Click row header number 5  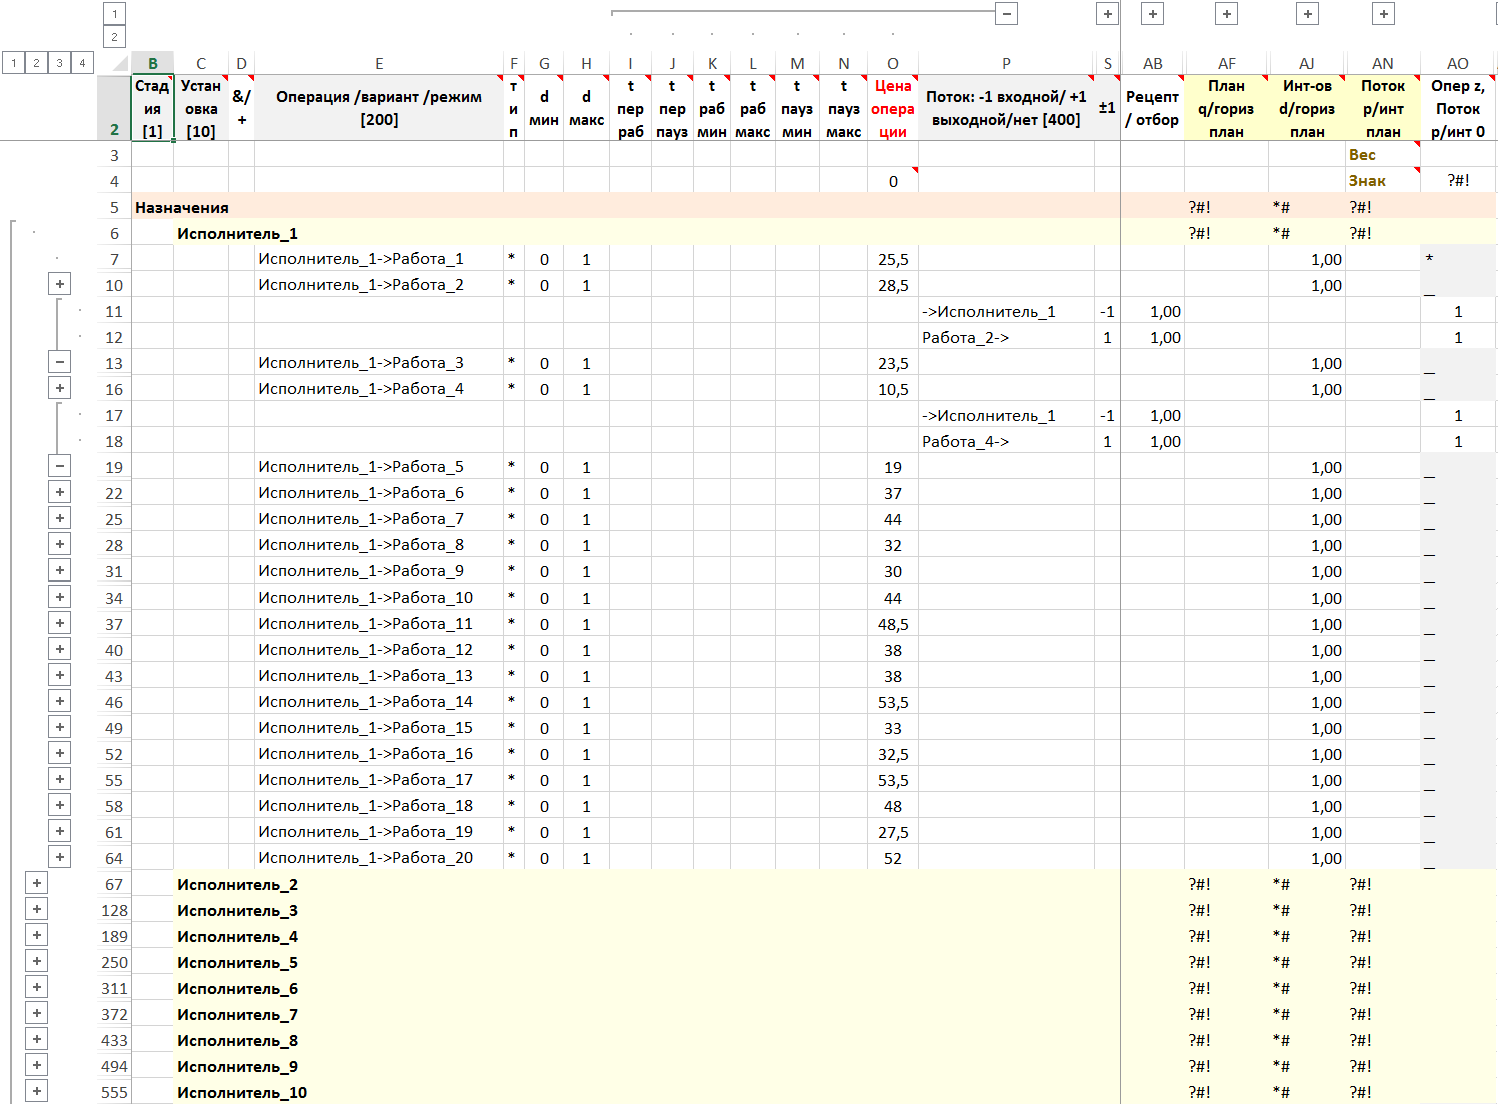tap(114, 208)
